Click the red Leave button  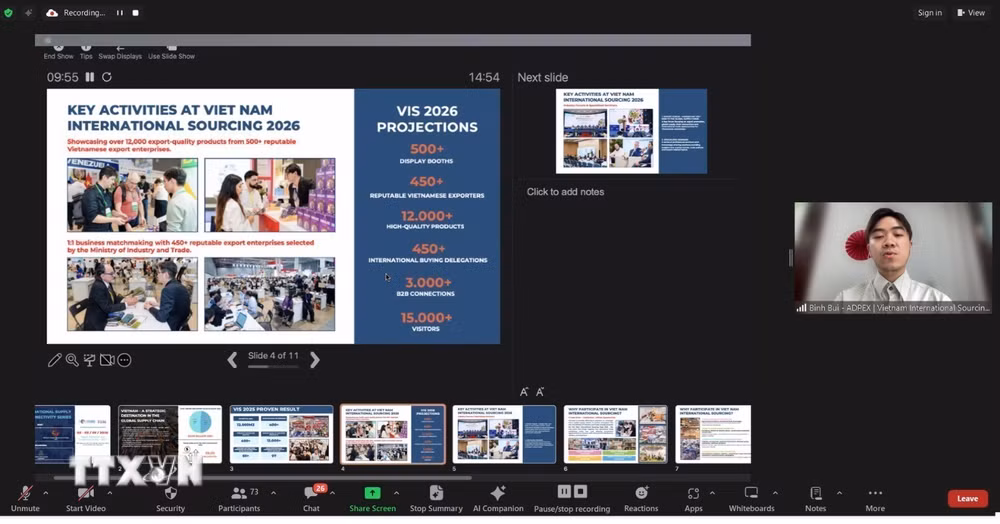(x=967, y=499)
